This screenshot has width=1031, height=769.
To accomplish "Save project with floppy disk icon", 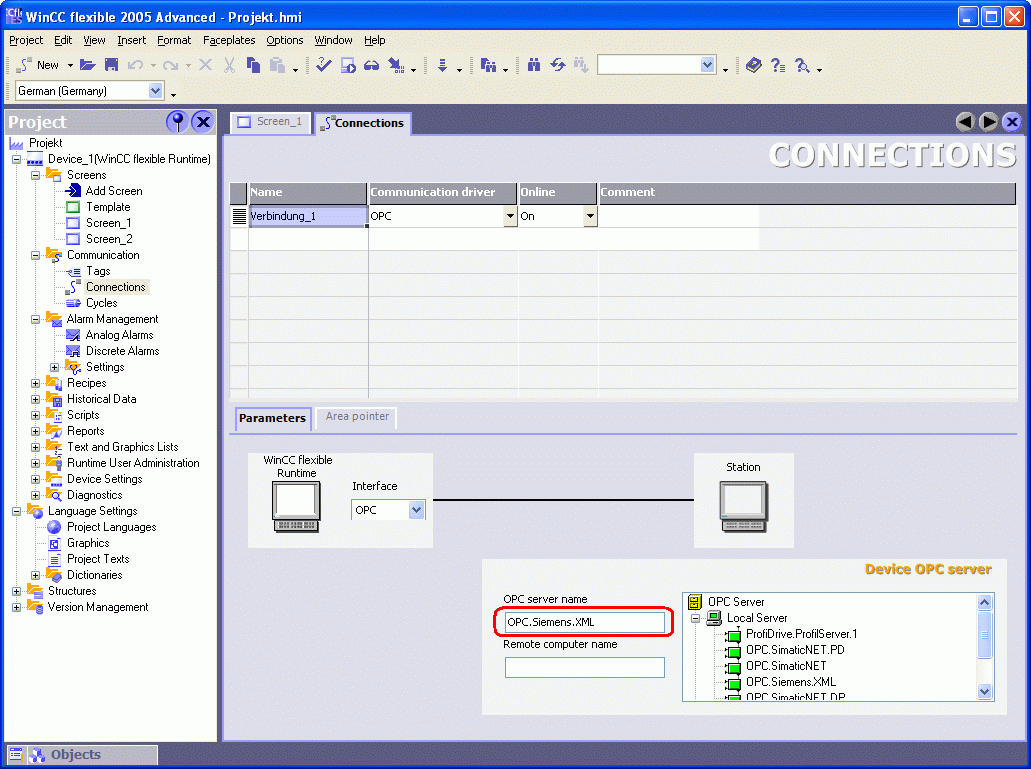I will click(x=112, y=65).
